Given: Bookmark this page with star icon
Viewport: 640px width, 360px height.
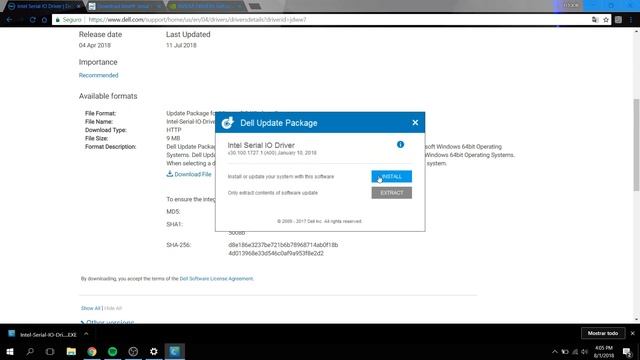Looking at the screenshot, I should click(x=606, y=20).
